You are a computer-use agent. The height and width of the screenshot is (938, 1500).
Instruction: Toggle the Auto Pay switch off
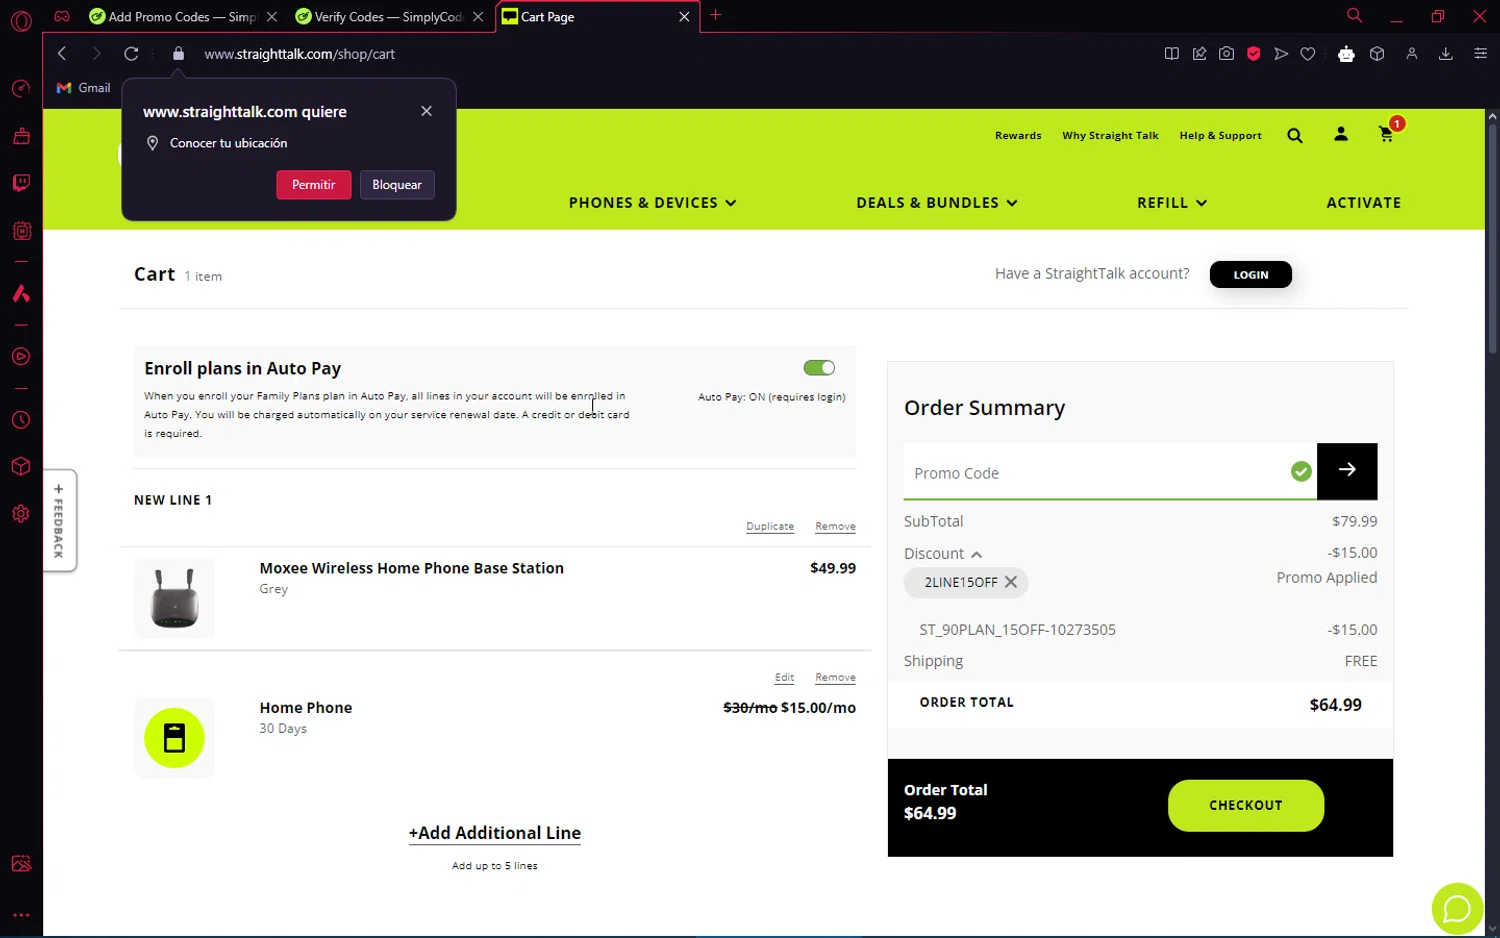tap(819, 368)
